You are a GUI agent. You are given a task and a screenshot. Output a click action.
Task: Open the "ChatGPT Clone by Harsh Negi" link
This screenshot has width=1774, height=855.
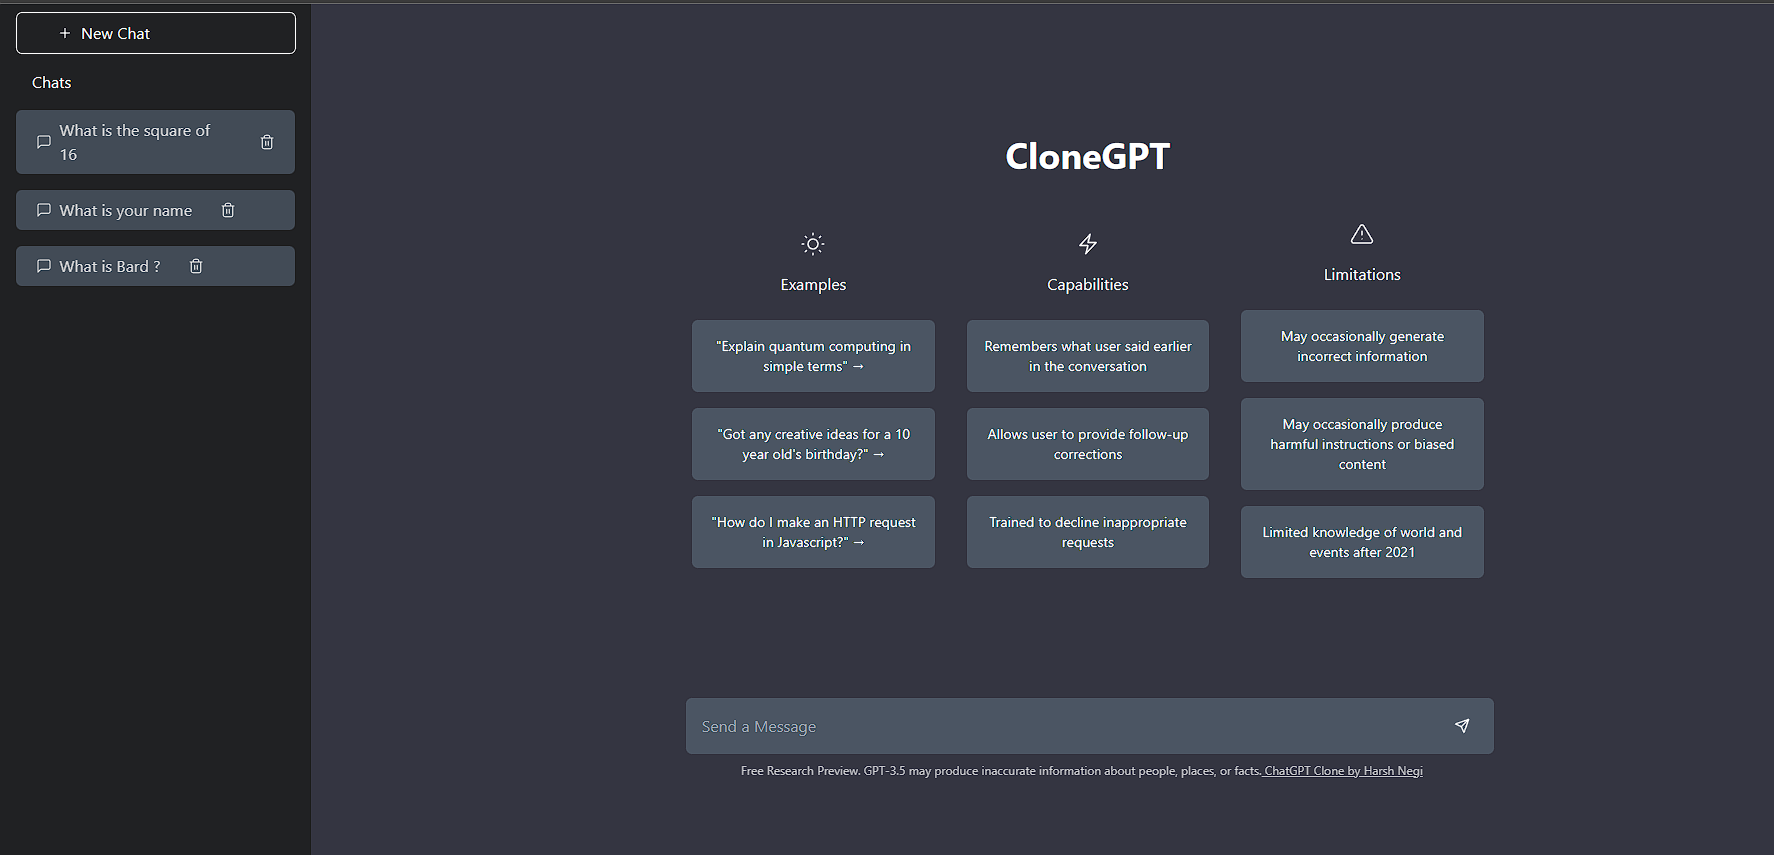[x=1343, y=771]
